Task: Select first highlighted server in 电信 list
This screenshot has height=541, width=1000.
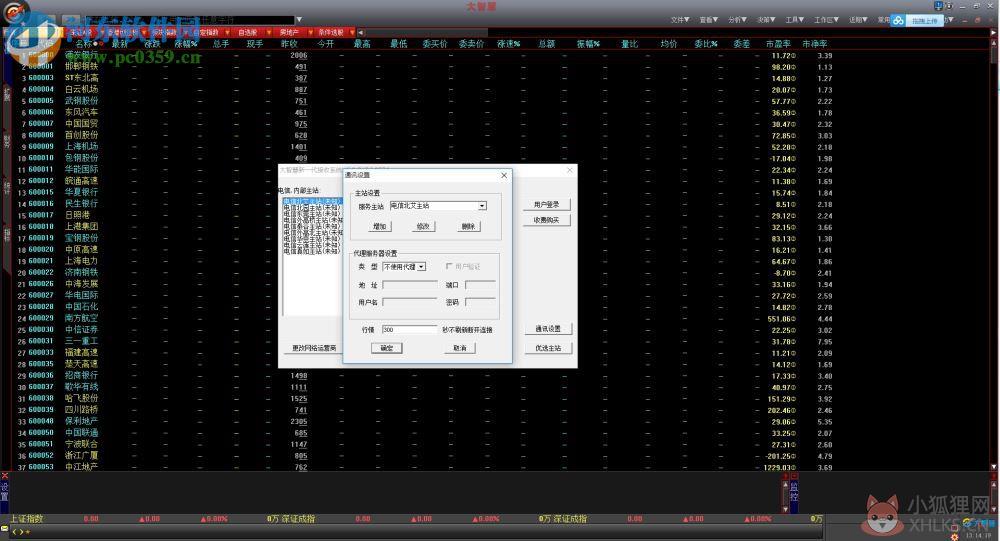Action: [x=312, y=202]
